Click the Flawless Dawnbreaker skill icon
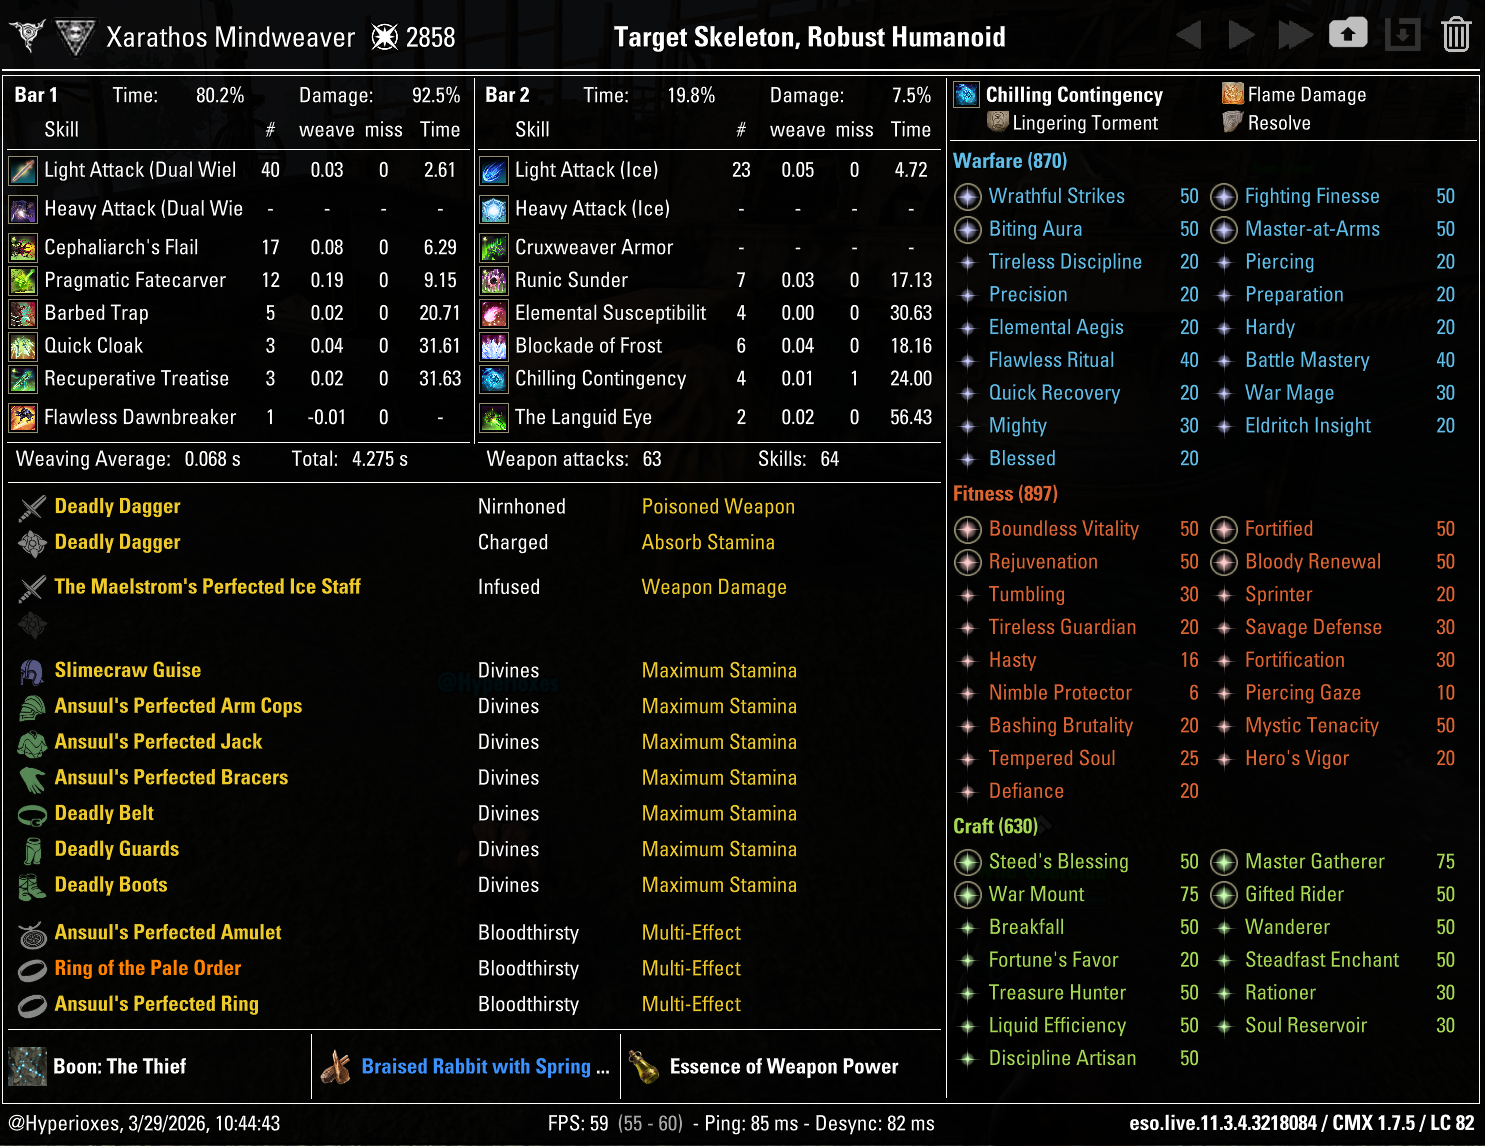 pyautogui.click(x=22, y=417)
